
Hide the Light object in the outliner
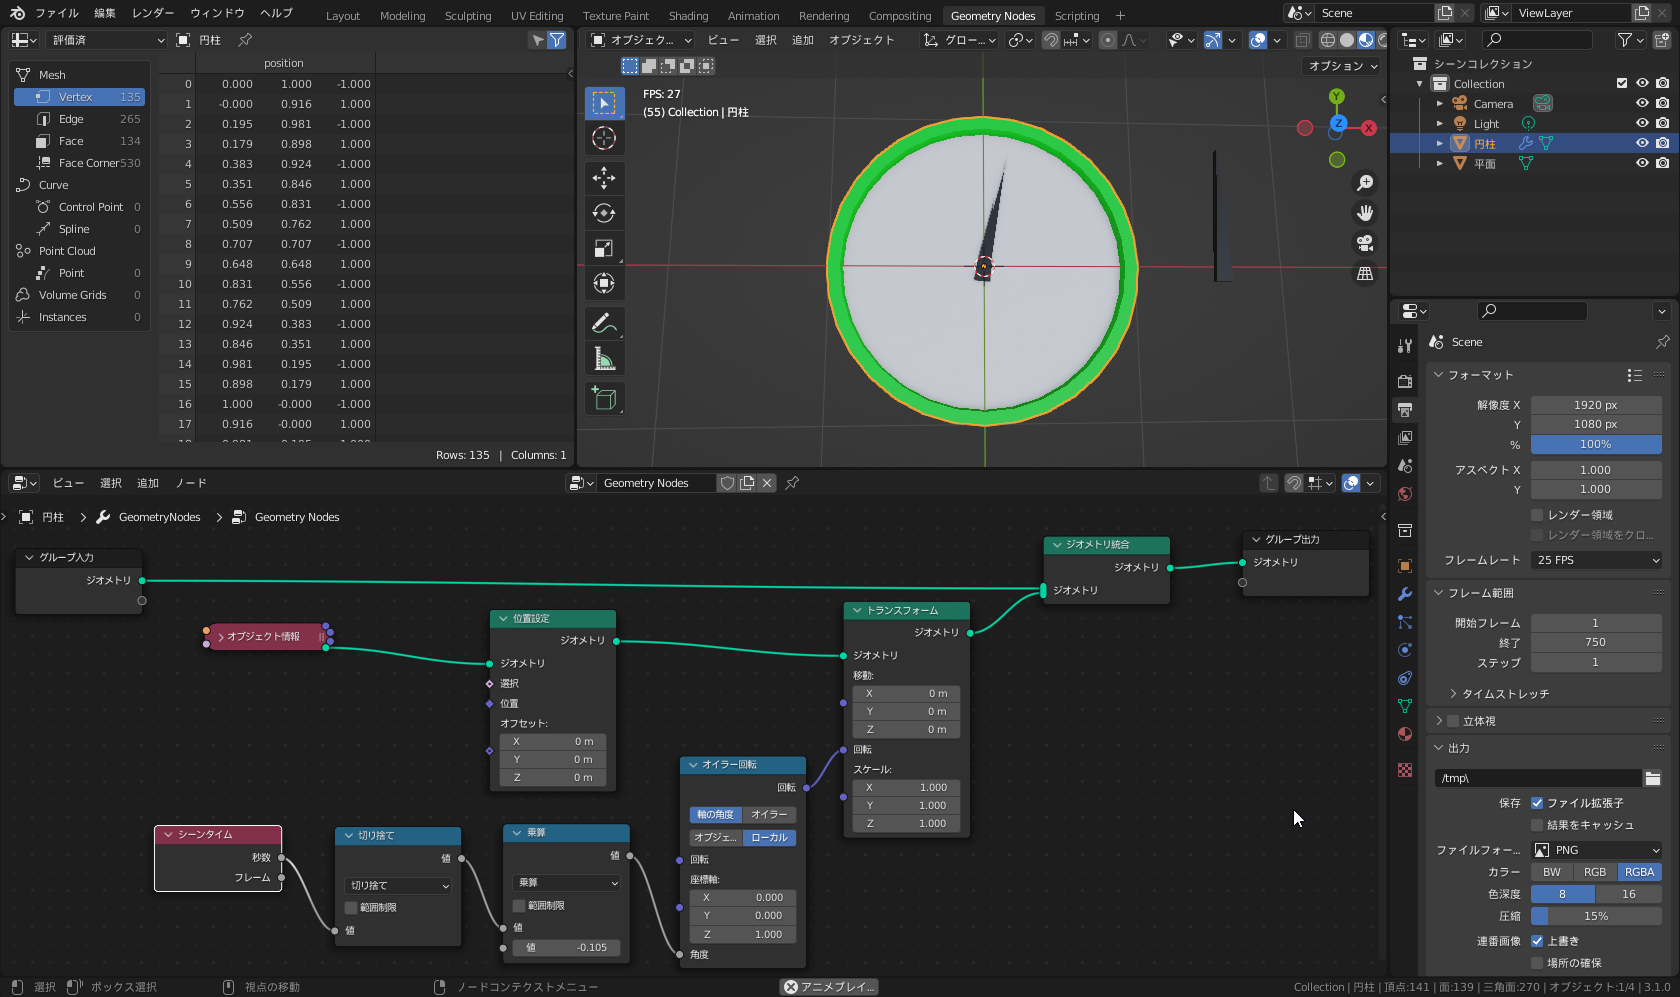click(x=1642, y=124)
